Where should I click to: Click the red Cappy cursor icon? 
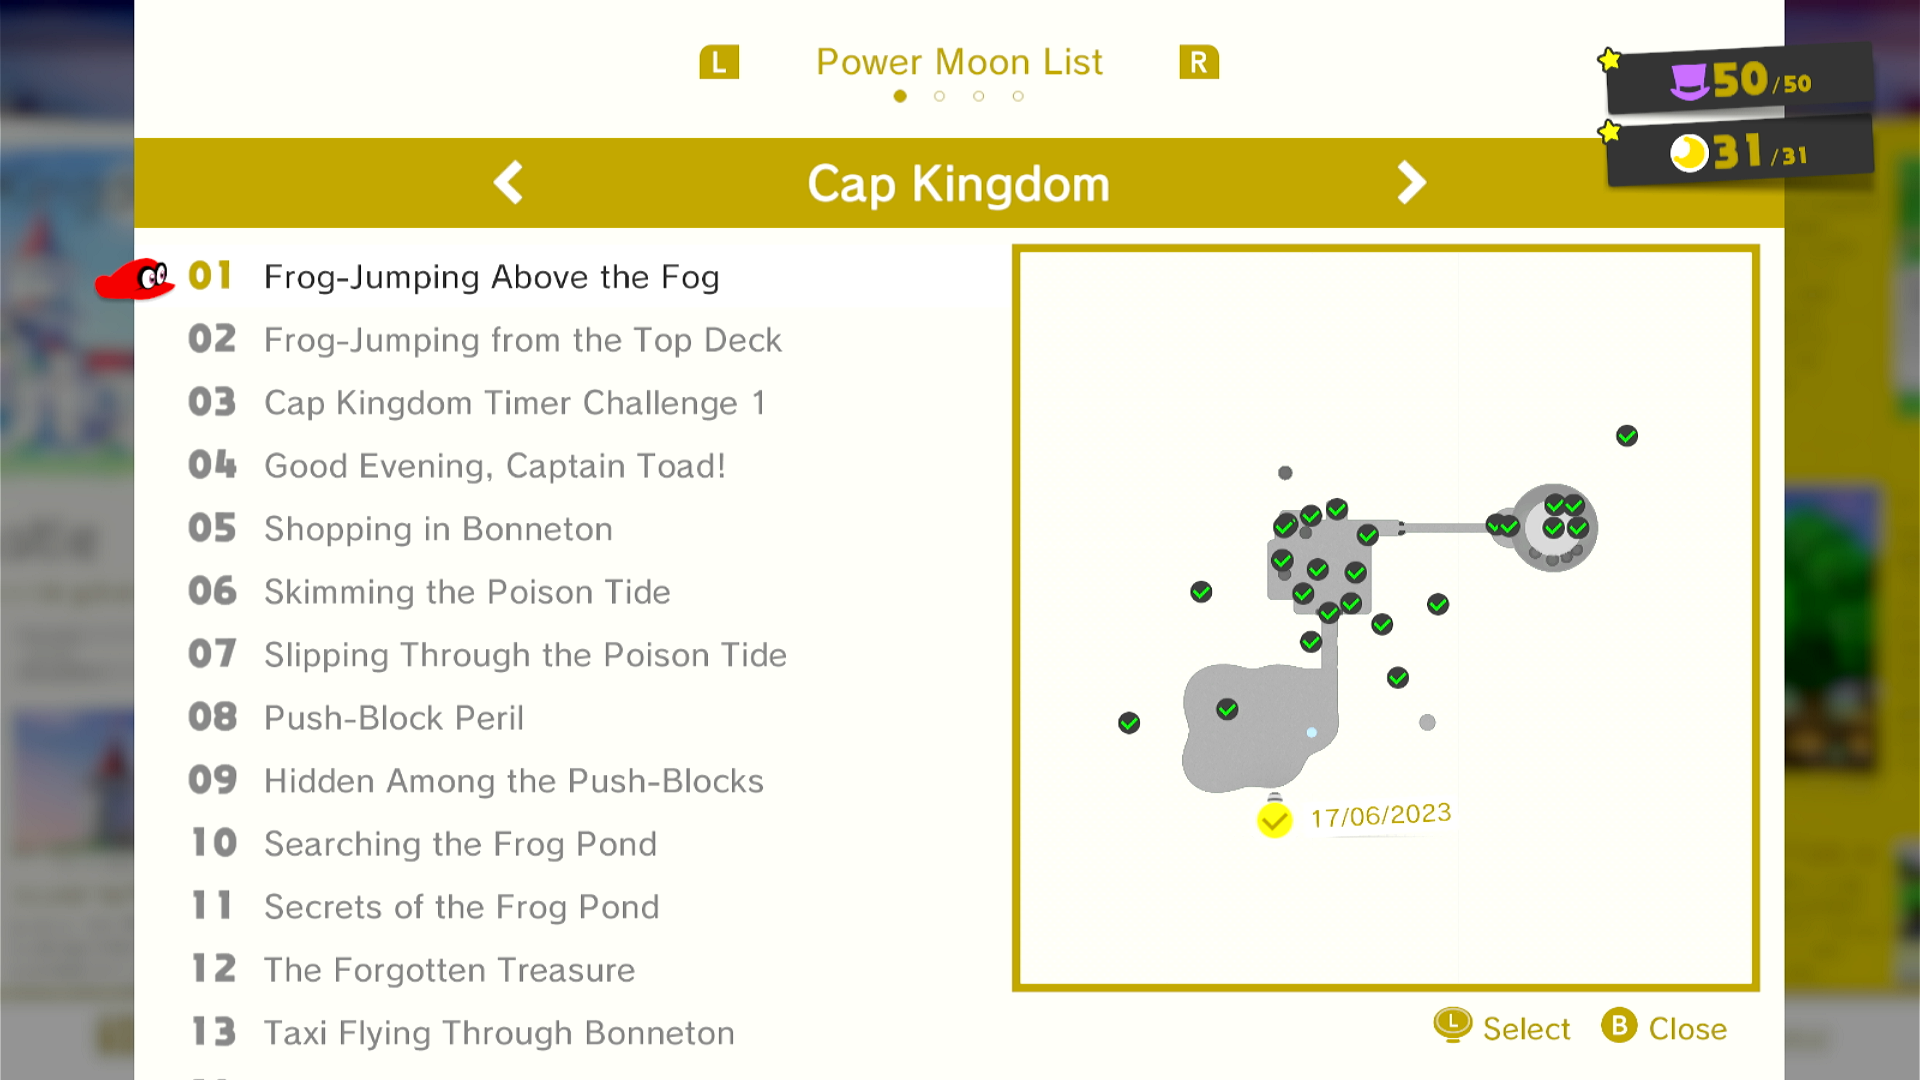135,279
